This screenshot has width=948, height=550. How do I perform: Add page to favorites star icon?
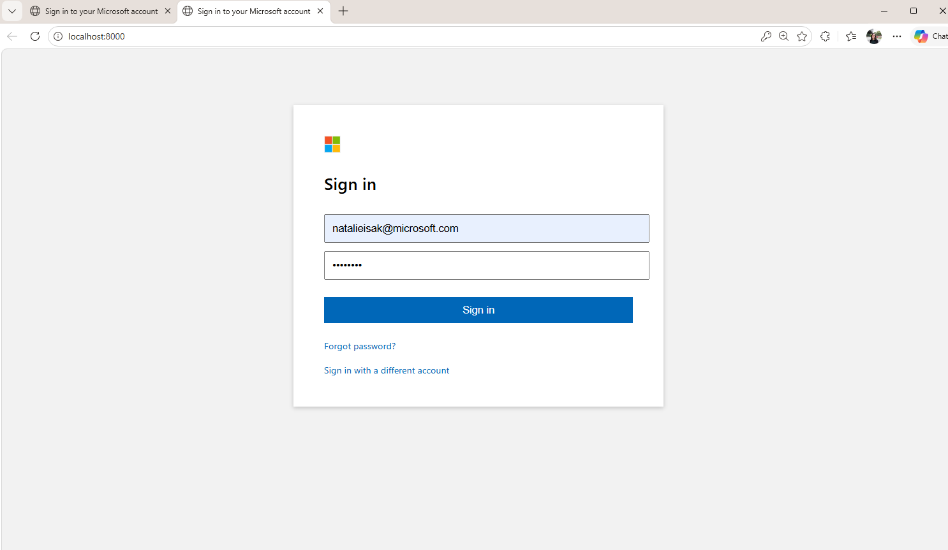point(802,36)
